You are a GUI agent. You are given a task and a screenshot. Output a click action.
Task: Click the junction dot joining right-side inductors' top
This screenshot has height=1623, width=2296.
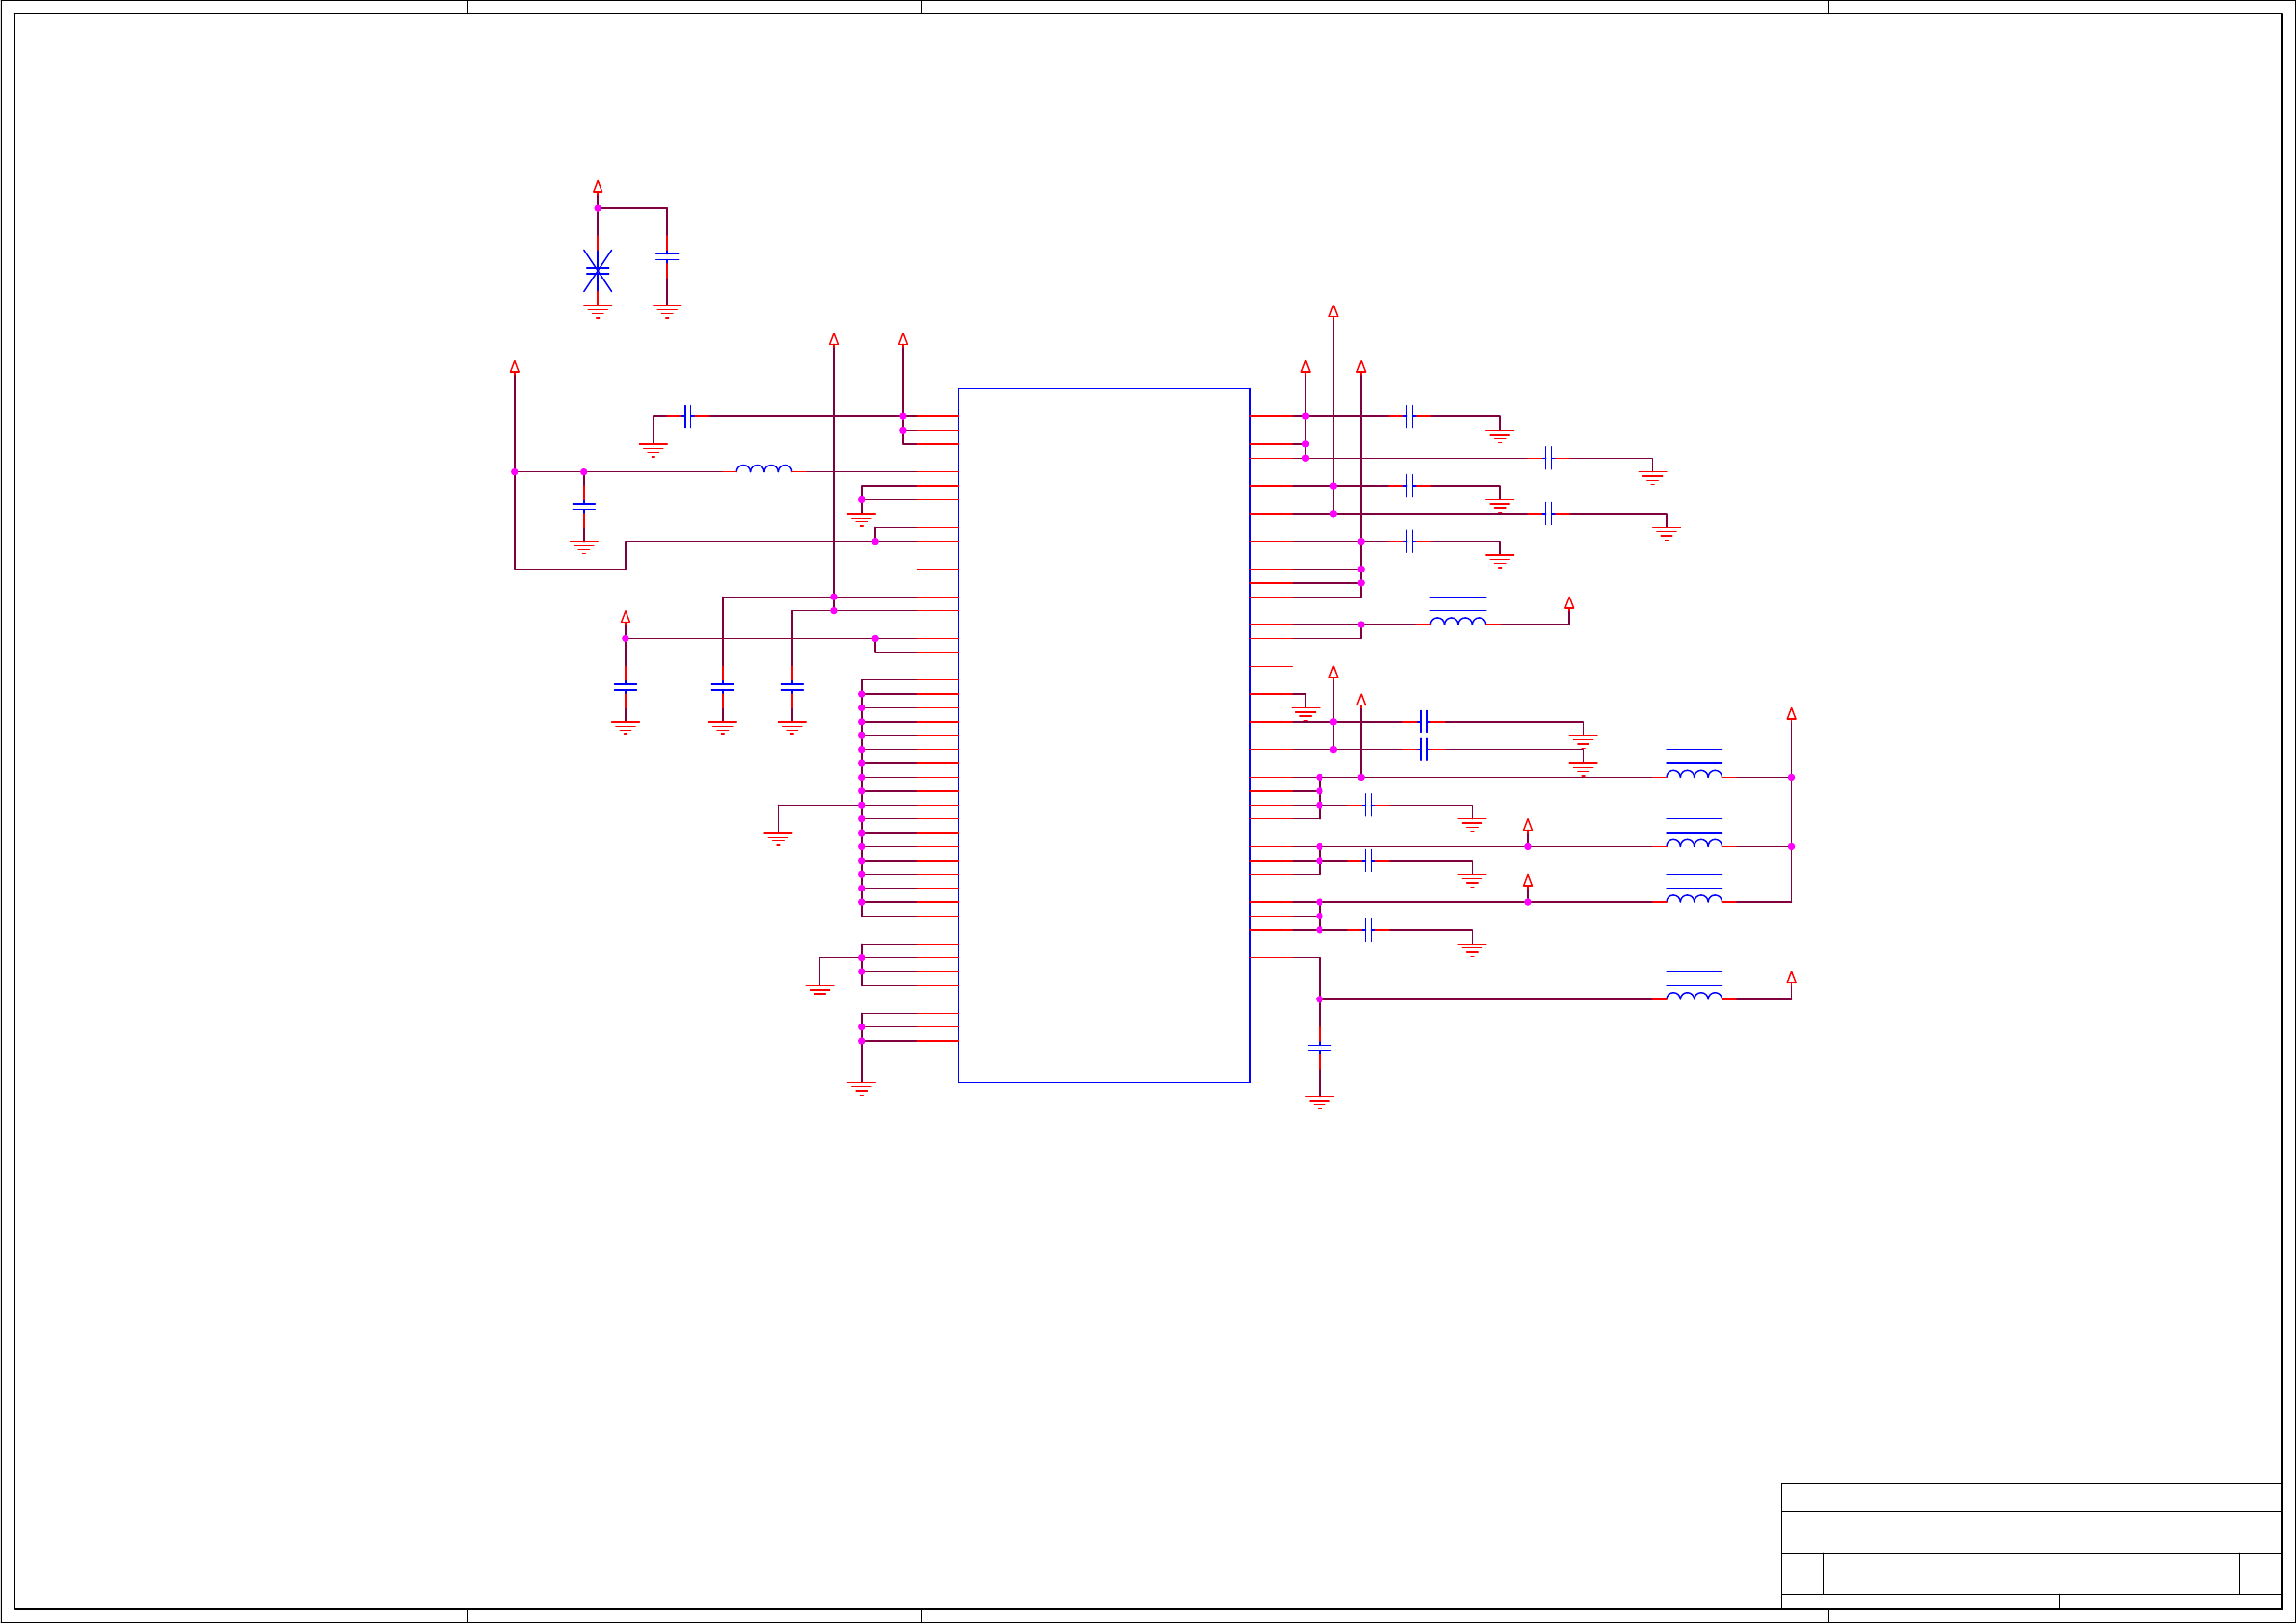1791,777
